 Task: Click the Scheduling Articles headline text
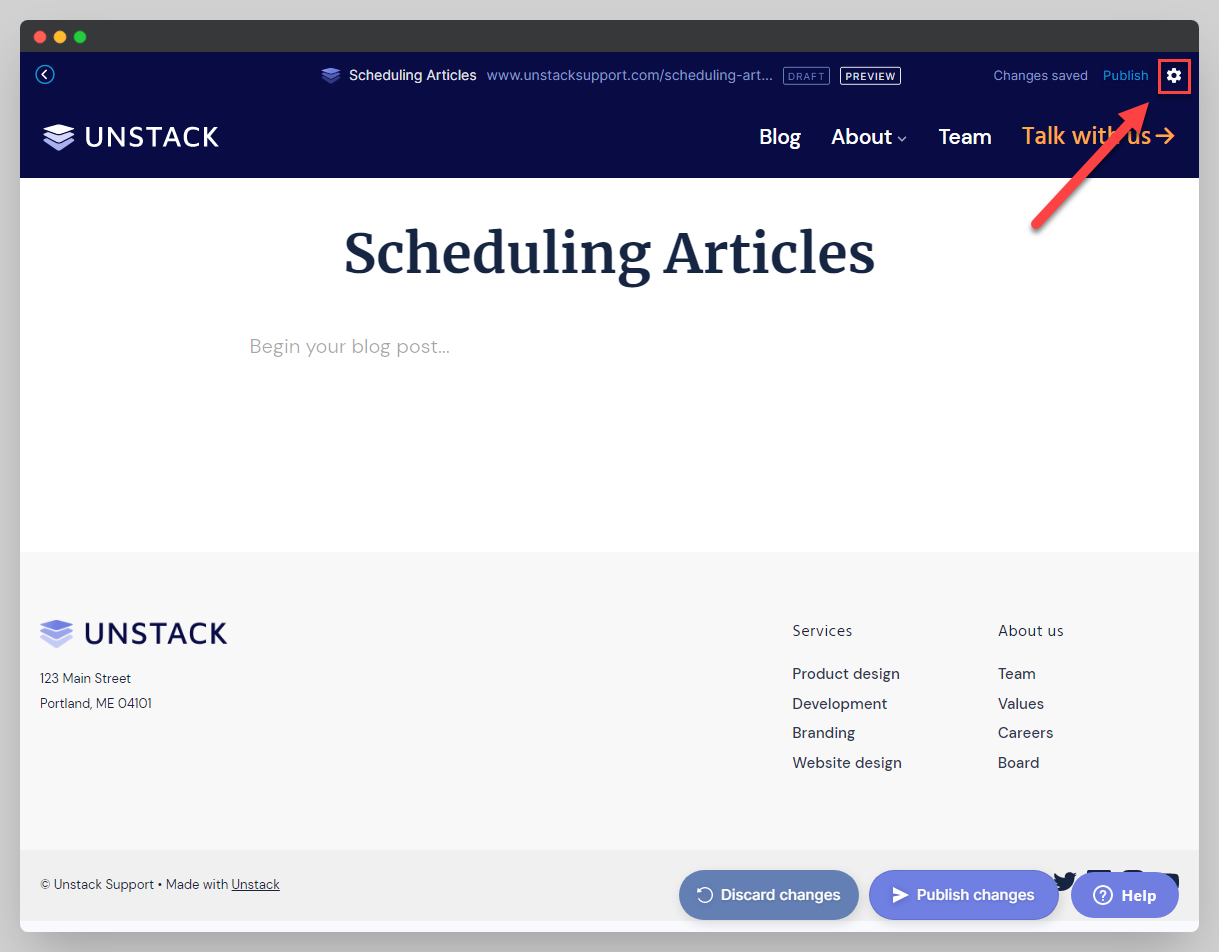click(x=609, y=254)
